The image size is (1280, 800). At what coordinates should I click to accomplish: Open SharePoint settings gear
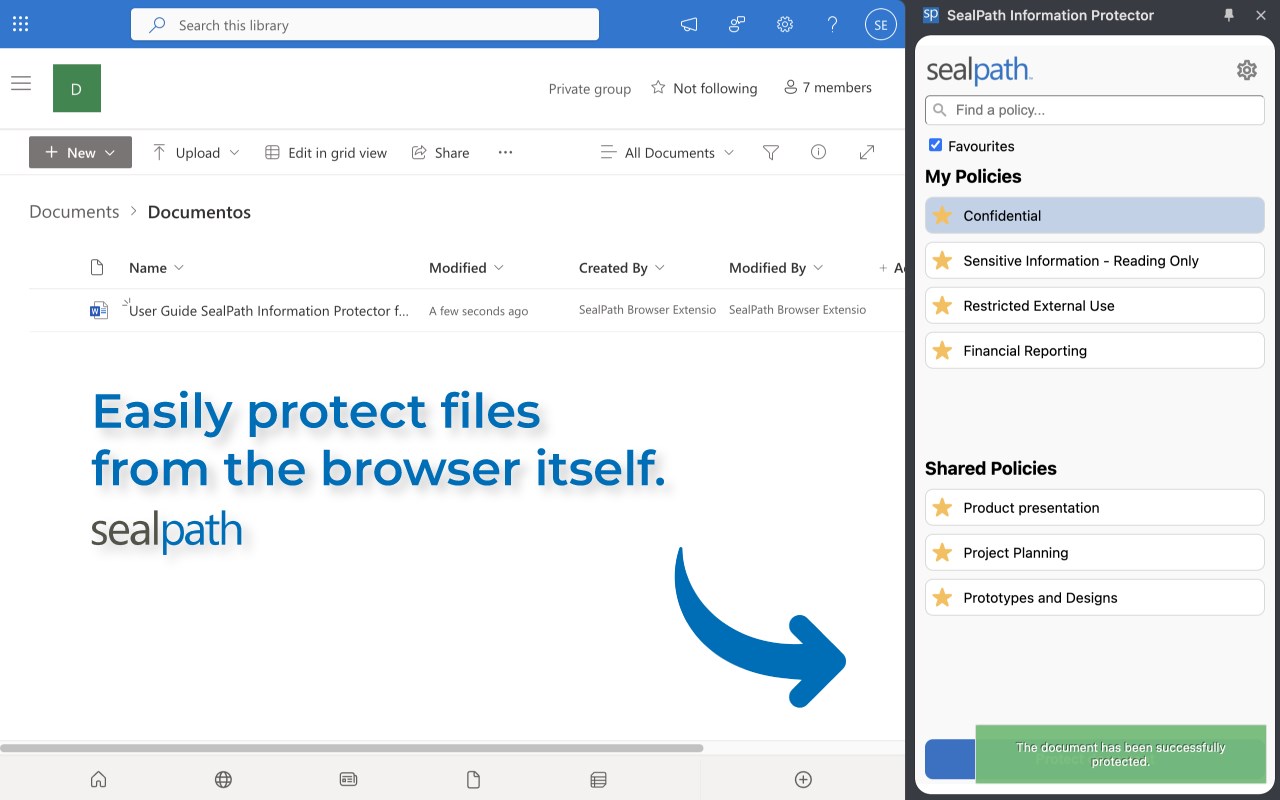pos(785,25)
